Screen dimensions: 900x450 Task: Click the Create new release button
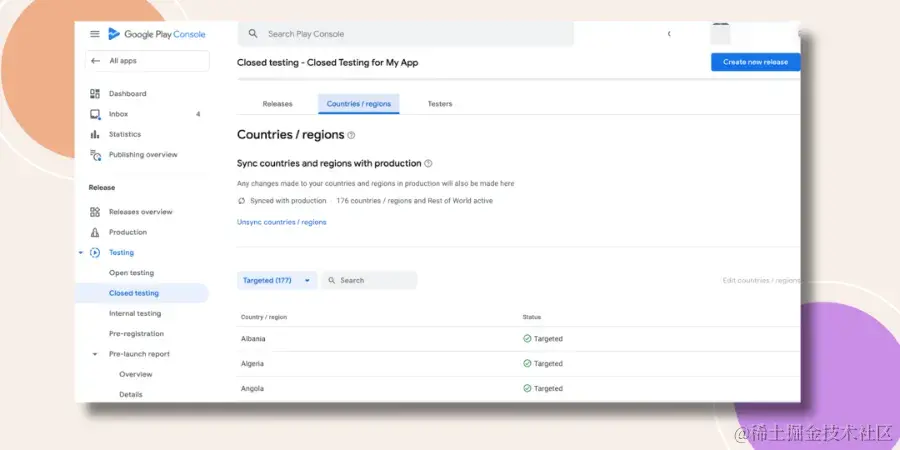click(755, 62)
